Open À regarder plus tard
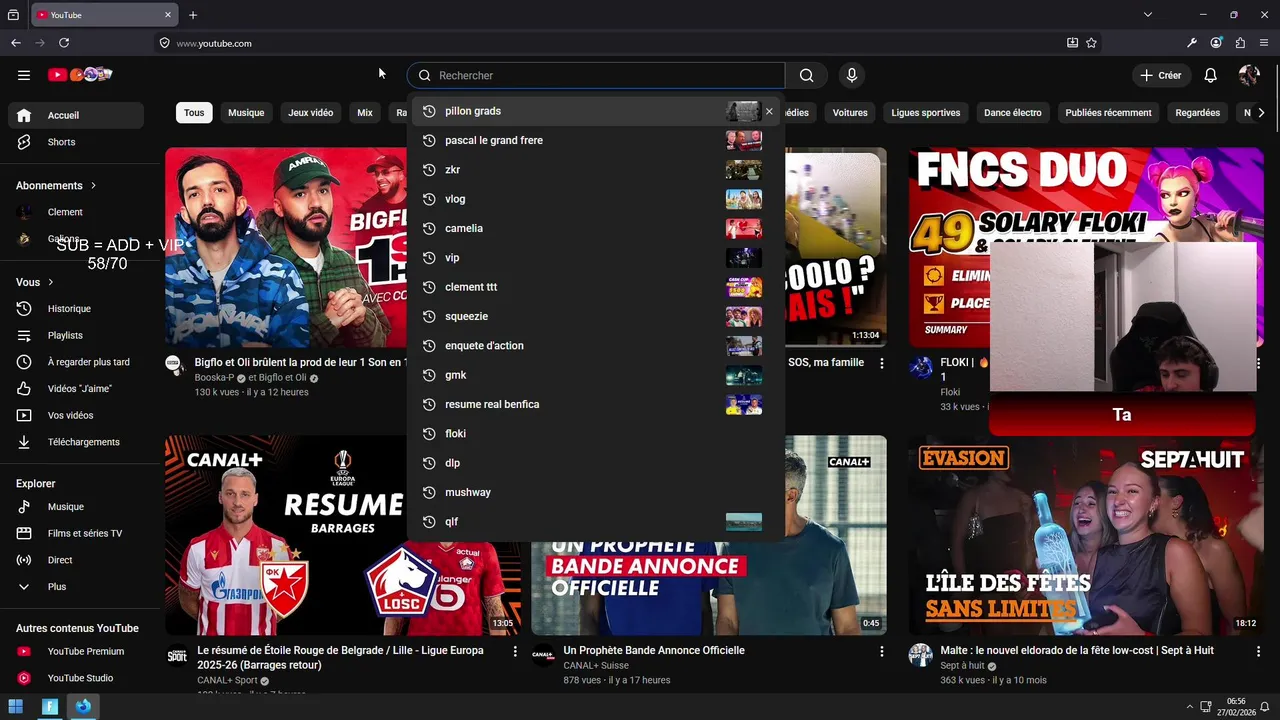 coord(76,362)
